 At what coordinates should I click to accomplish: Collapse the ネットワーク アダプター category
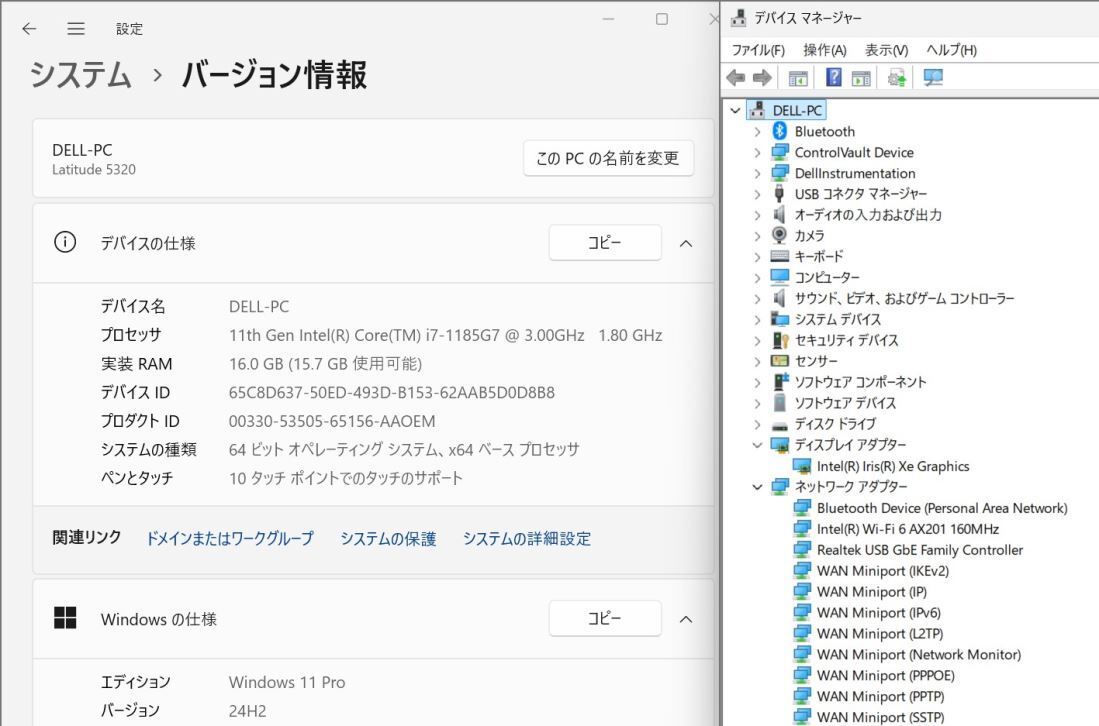[x=758, y=487]
